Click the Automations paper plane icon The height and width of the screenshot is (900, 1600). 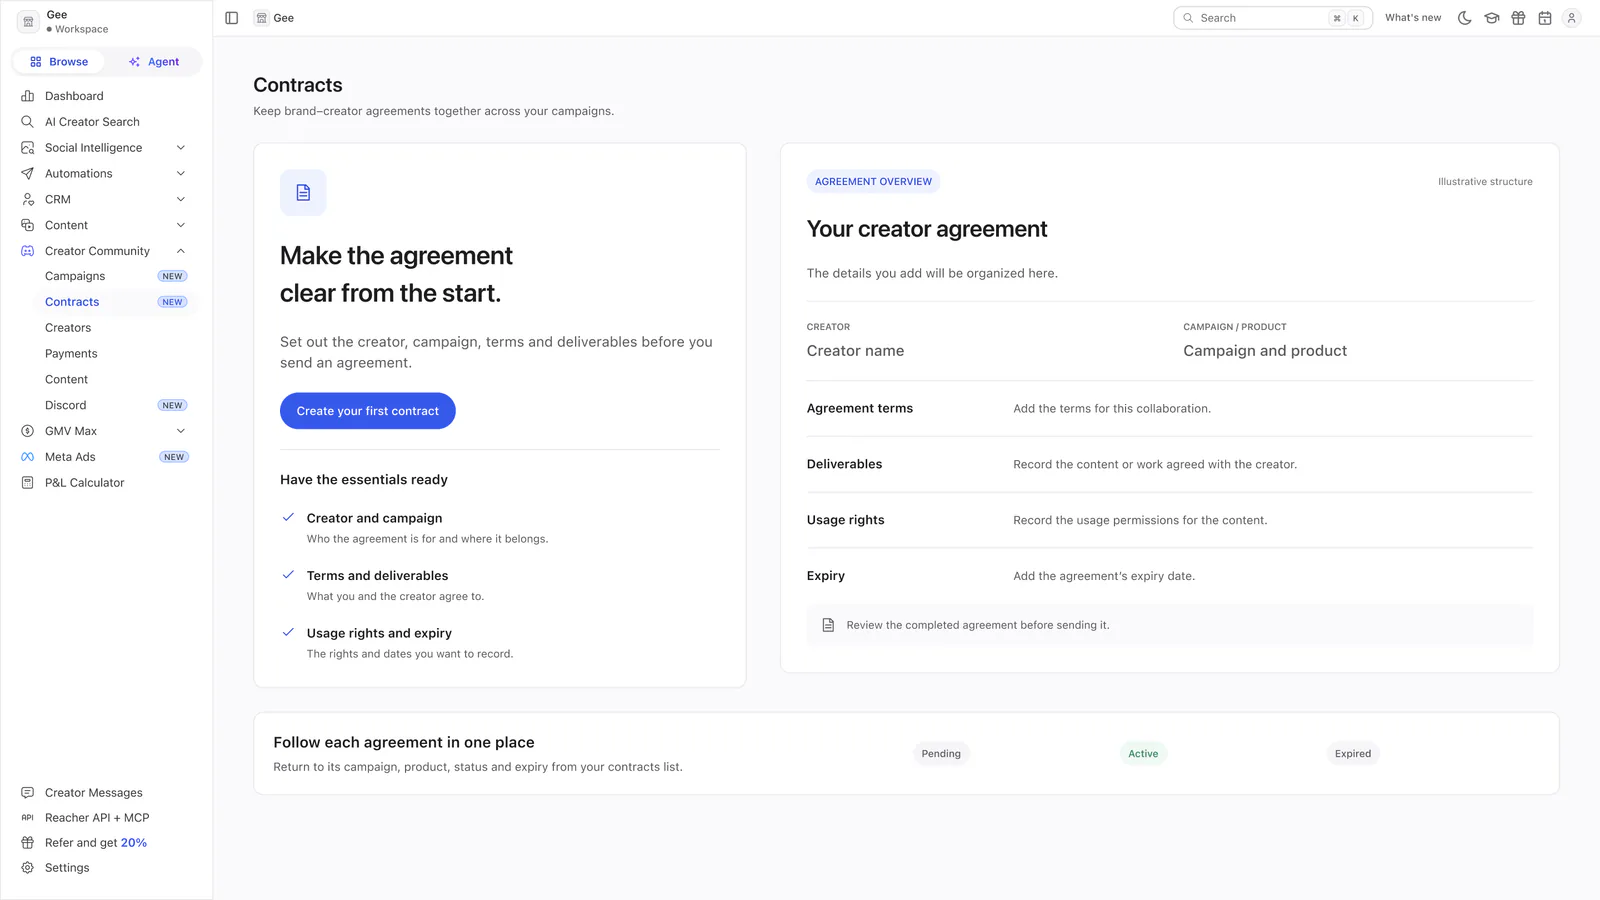tap(28, 174)
